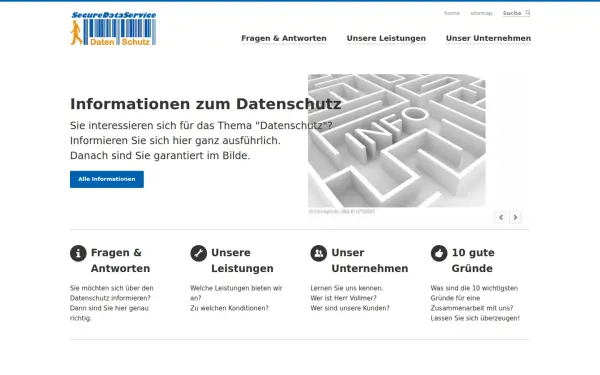Click the info circle icon beside Fragen & Antworten
600x375 pixels.
coord(78,253)
